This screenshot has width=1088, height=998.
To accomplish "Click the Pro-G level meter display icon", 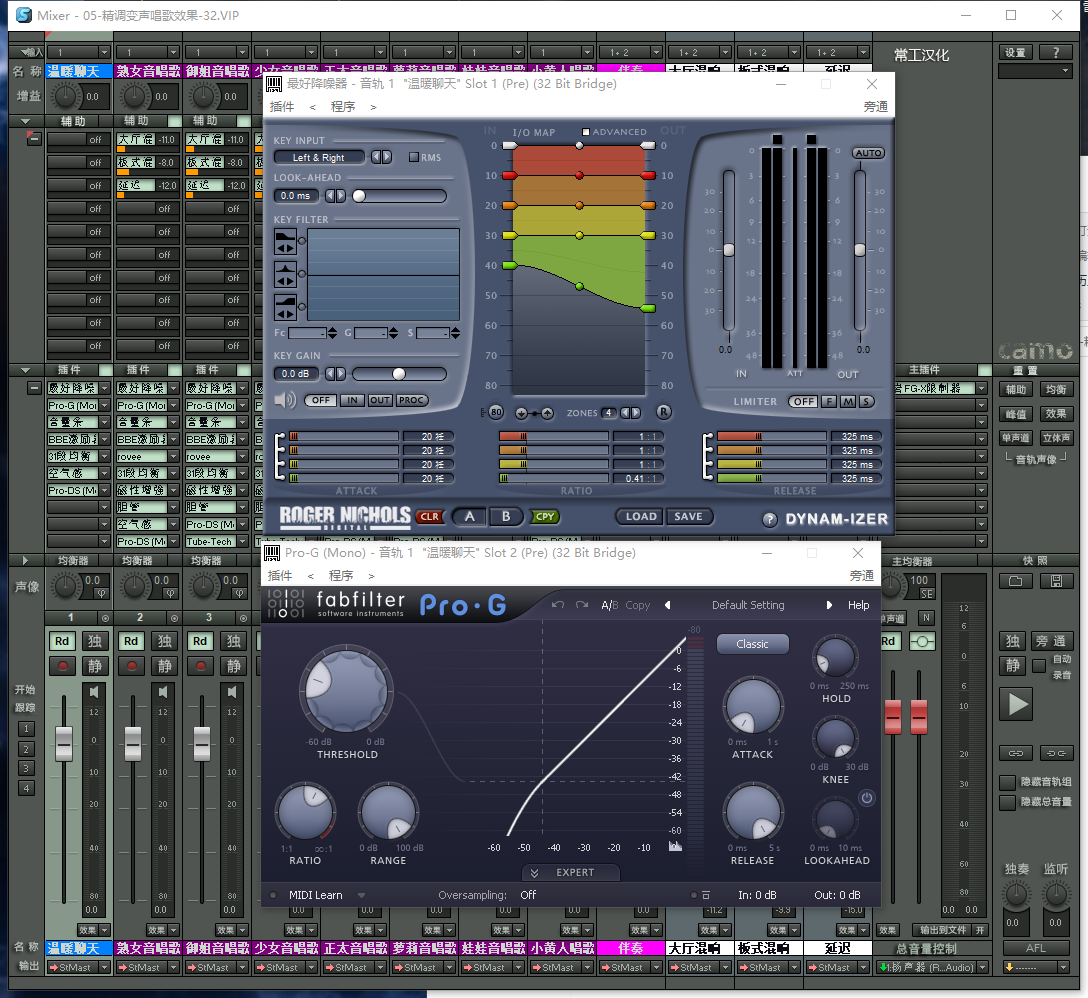I will pos(675,846).
